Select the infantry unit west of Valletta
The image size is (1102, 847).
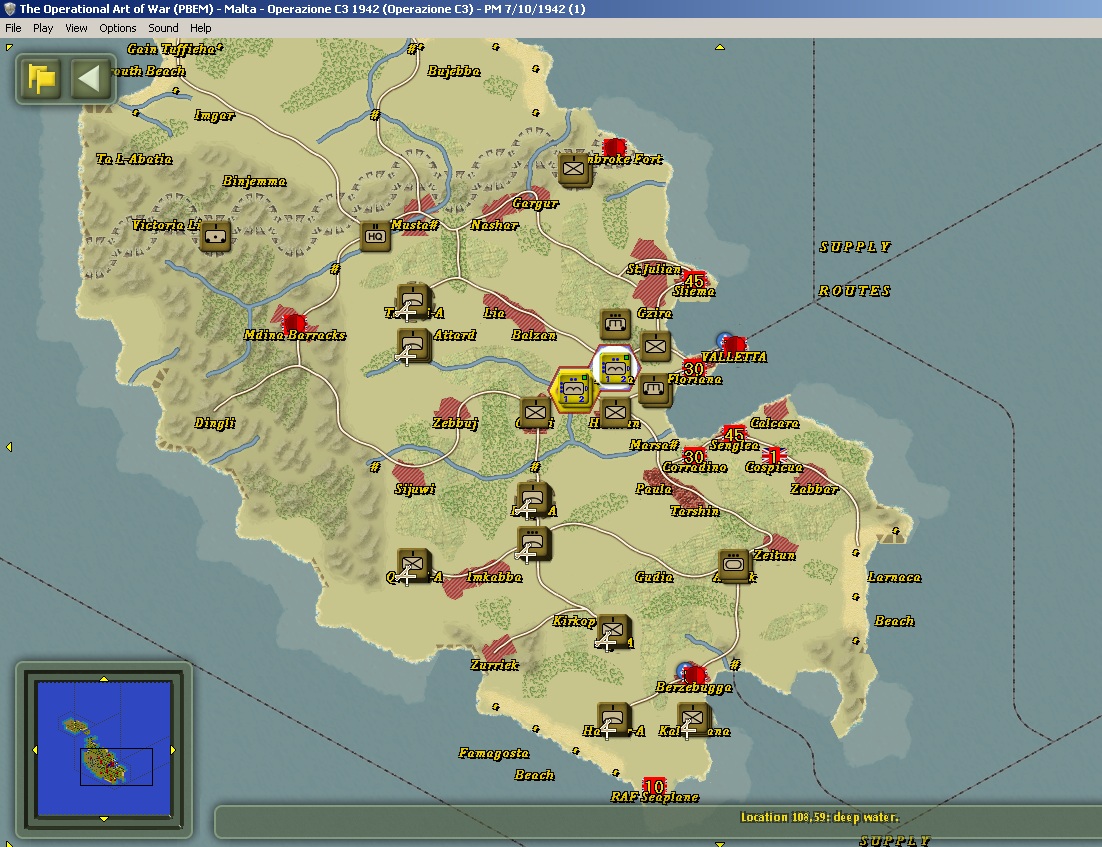655,347
